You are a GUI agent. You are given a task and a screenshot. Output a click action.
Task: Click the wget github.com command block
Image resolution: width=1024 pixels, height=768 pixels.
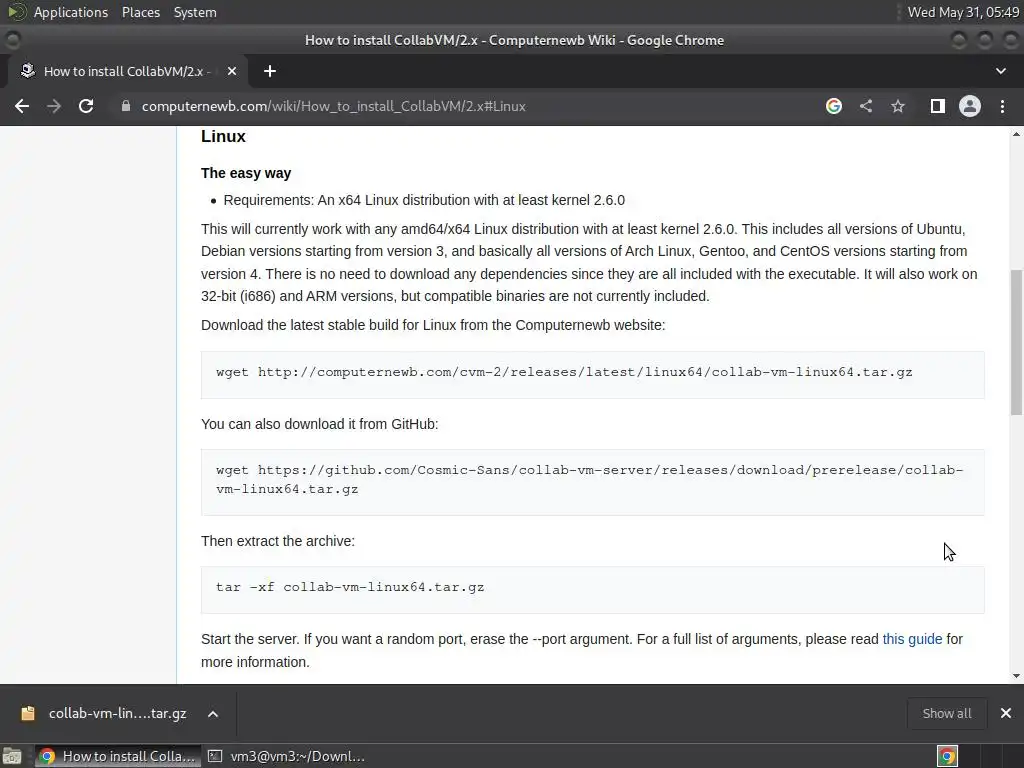[592, 483]
